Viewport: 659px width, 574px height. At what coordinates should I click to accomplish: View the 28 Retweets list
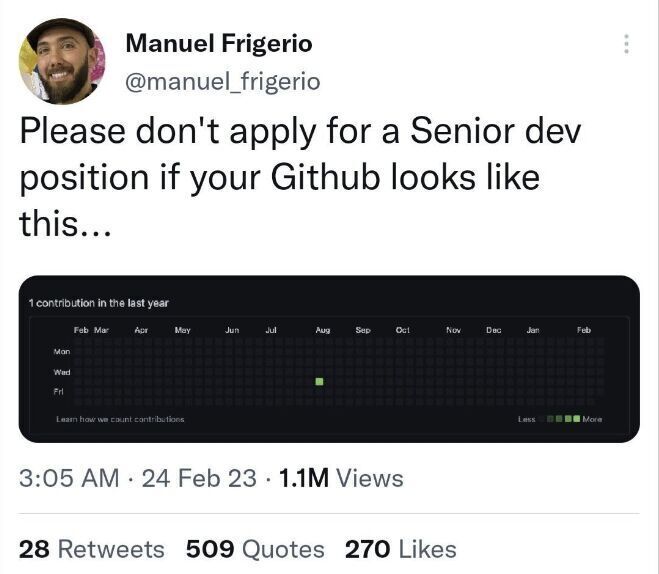point(92,549)
